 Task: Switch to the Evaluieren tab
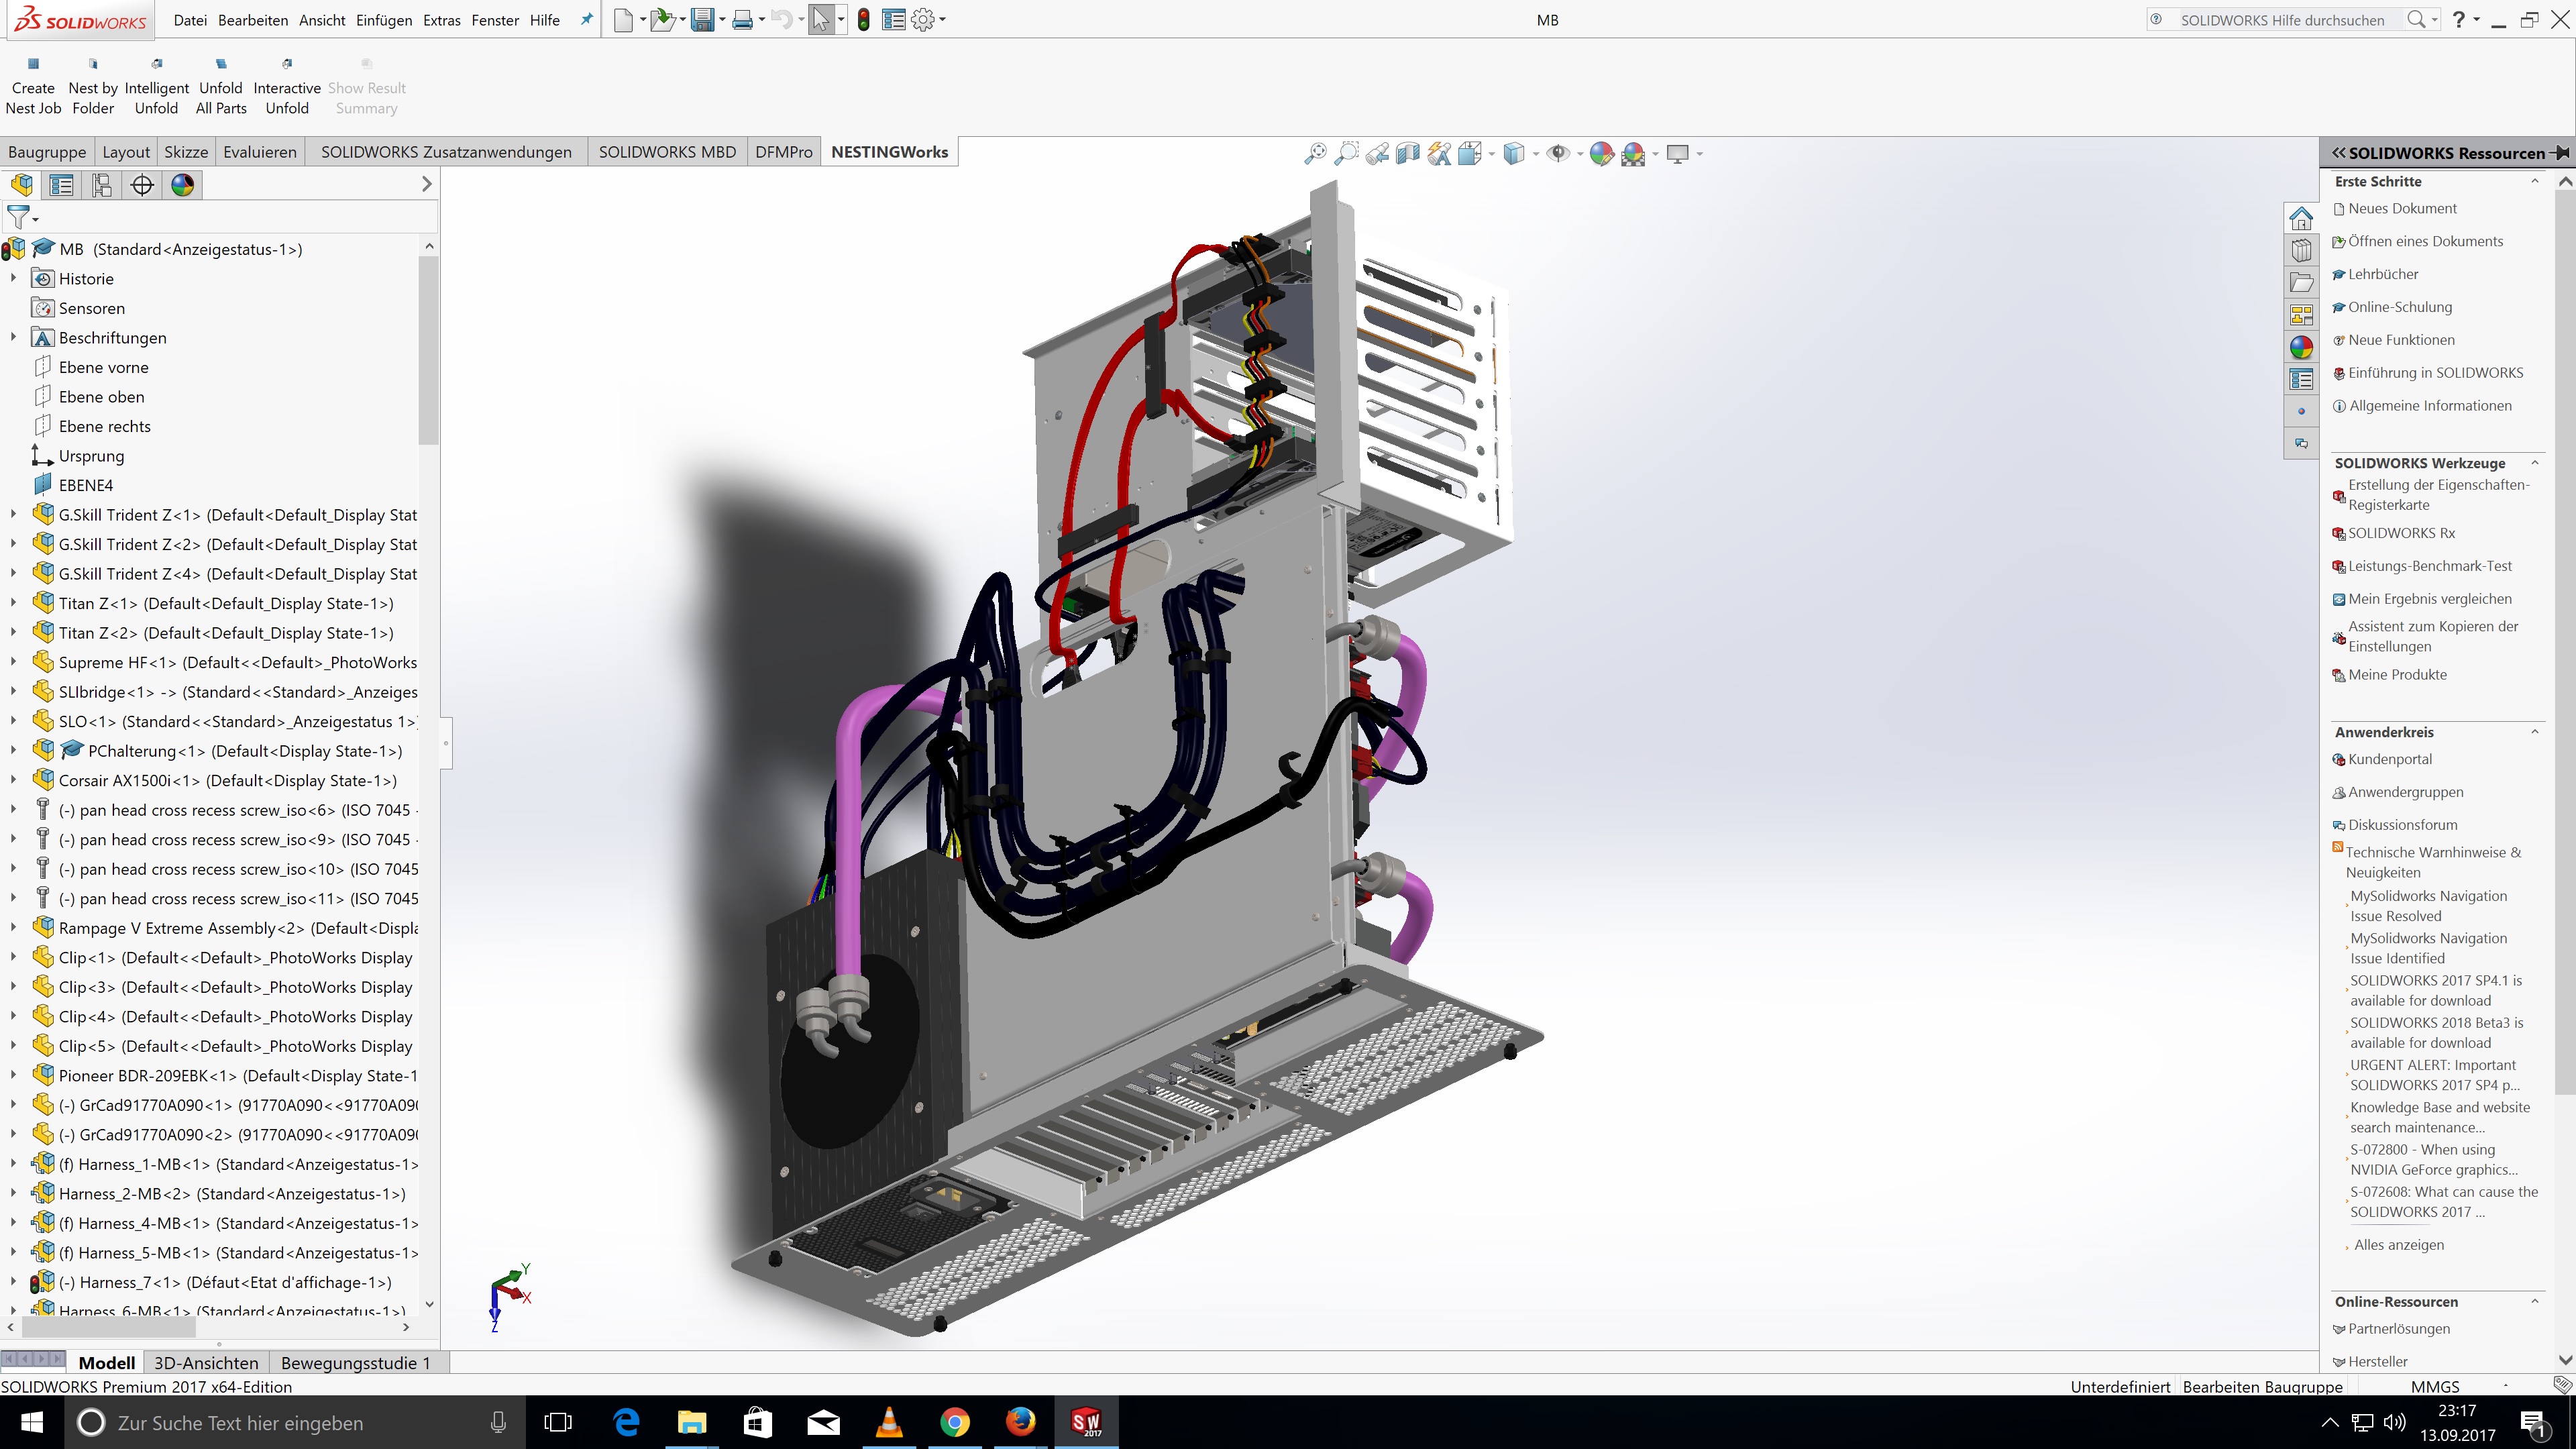pos(260,152)
